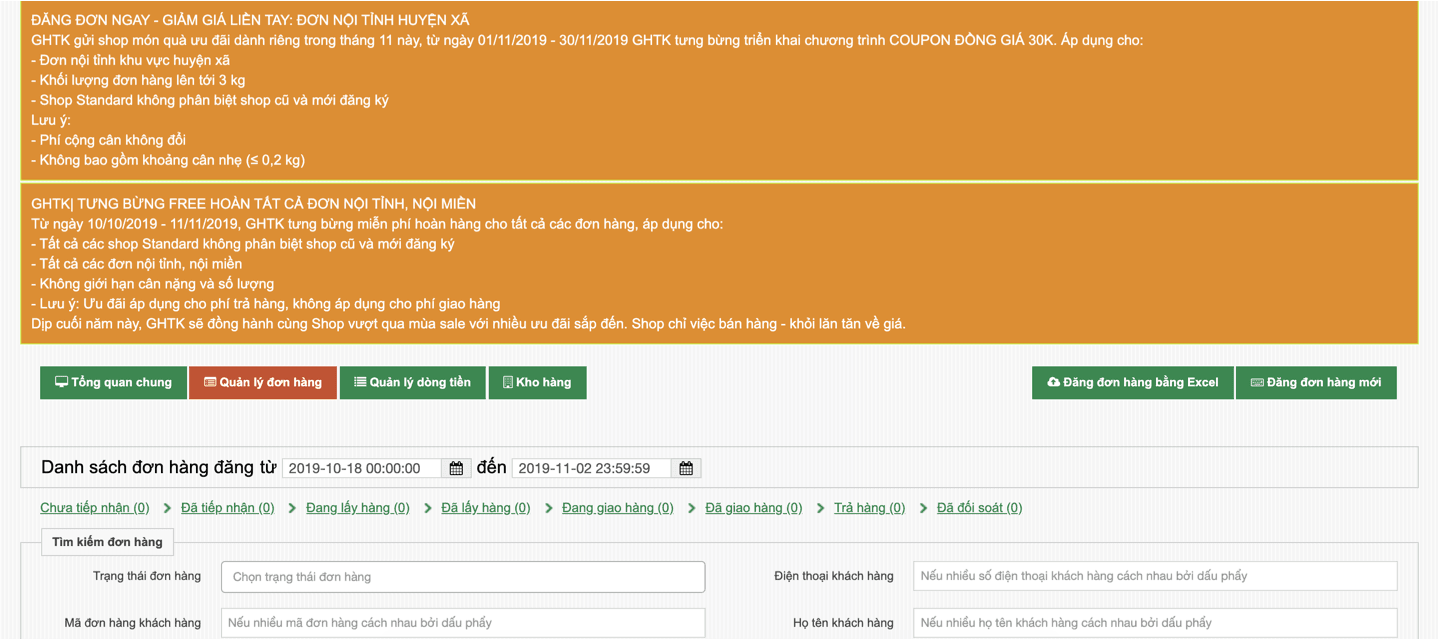The width and height of the screenshot is (1439, 639).
Task: Click line Không giới hạn cân nặng và số lượng
Action: 152,284
